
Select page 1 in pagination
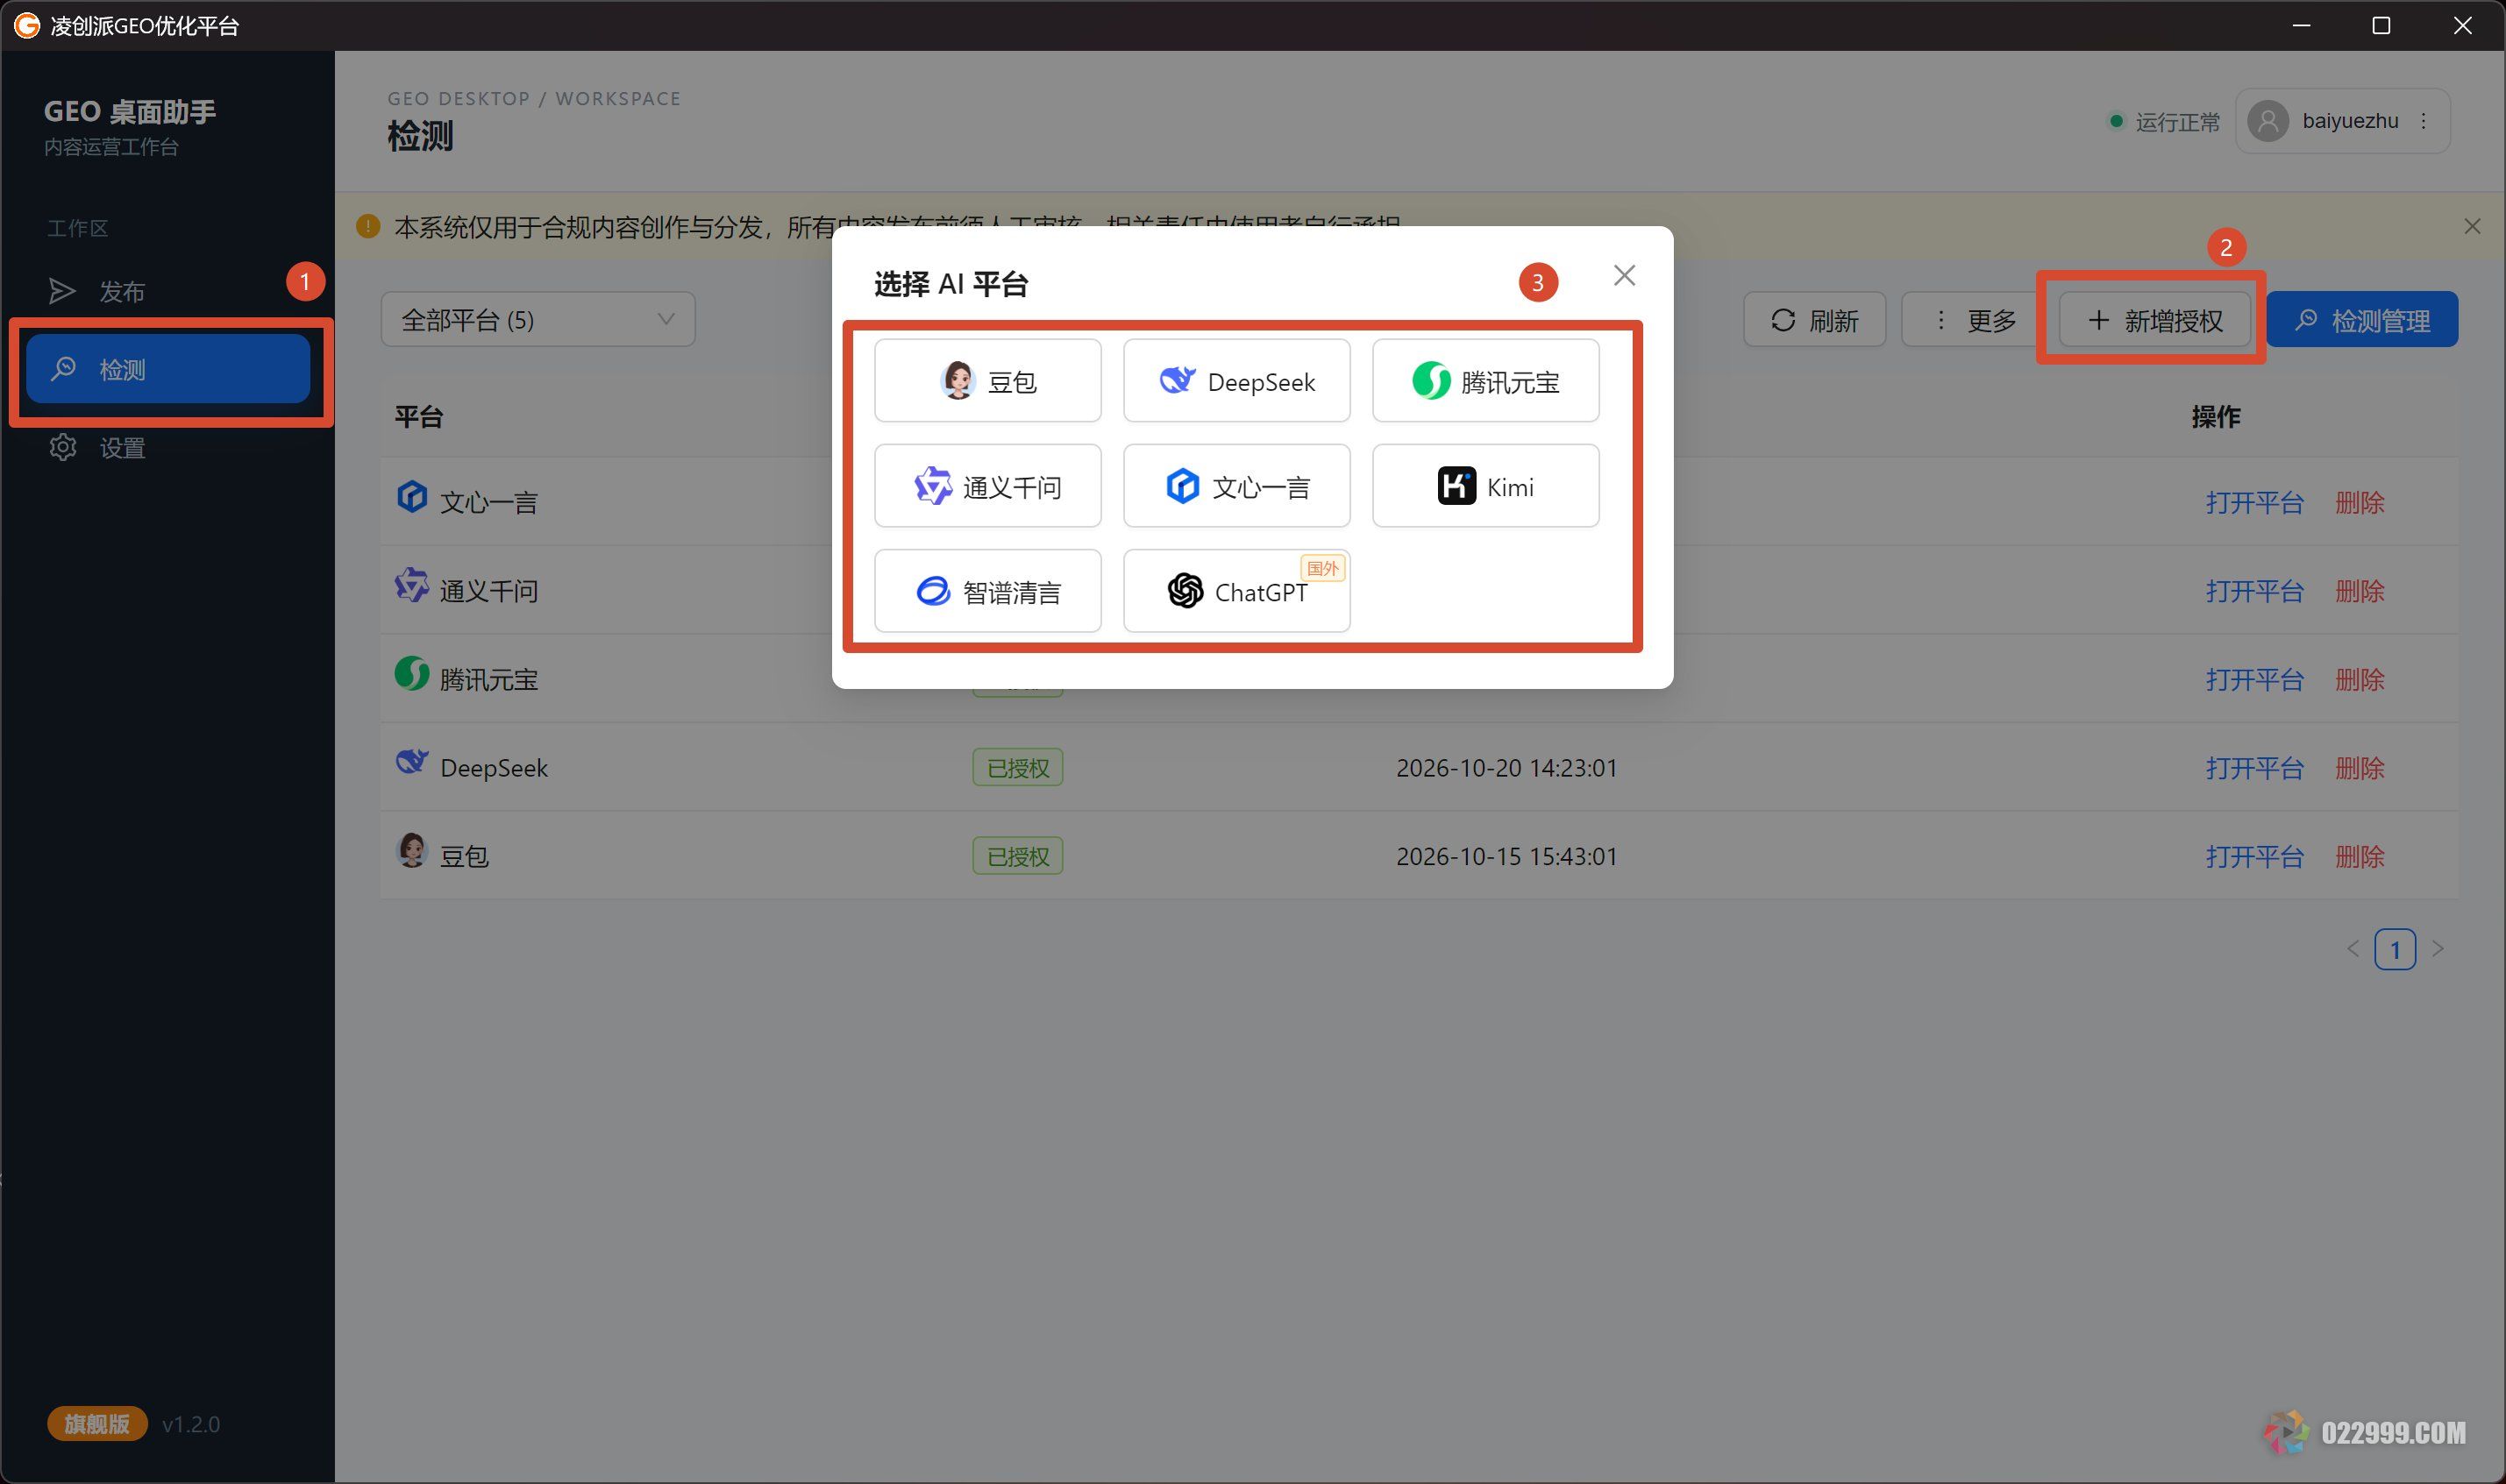click(x=2395, y=949)
